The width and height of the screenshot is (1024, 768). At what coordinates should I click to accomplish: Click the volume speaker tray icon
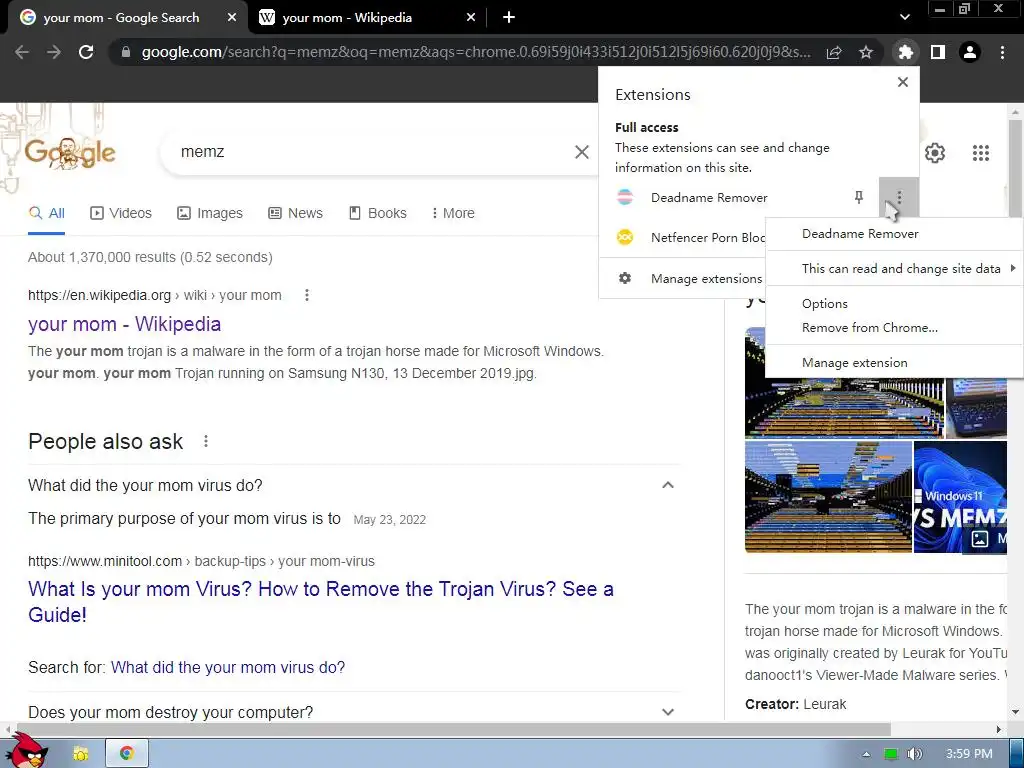tap(914, 754)
